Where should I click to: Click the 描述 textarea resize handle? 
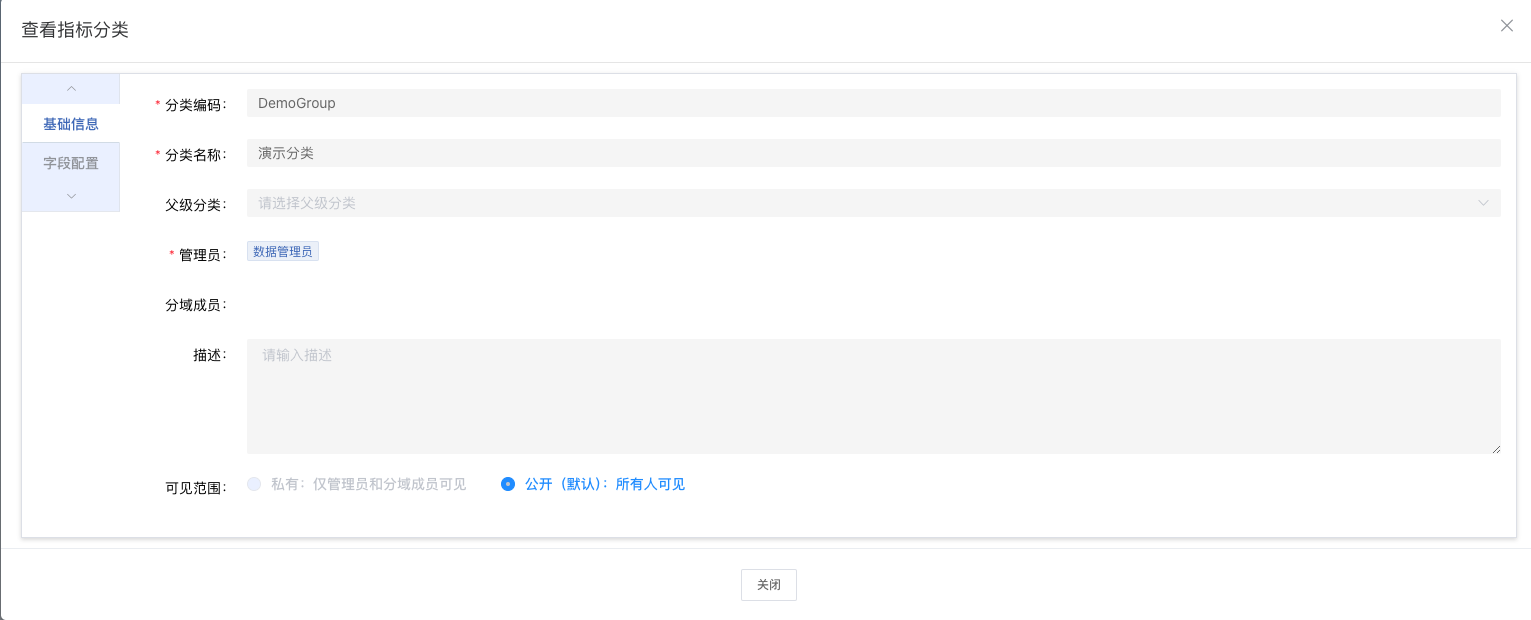click(x=1496, y=449)
